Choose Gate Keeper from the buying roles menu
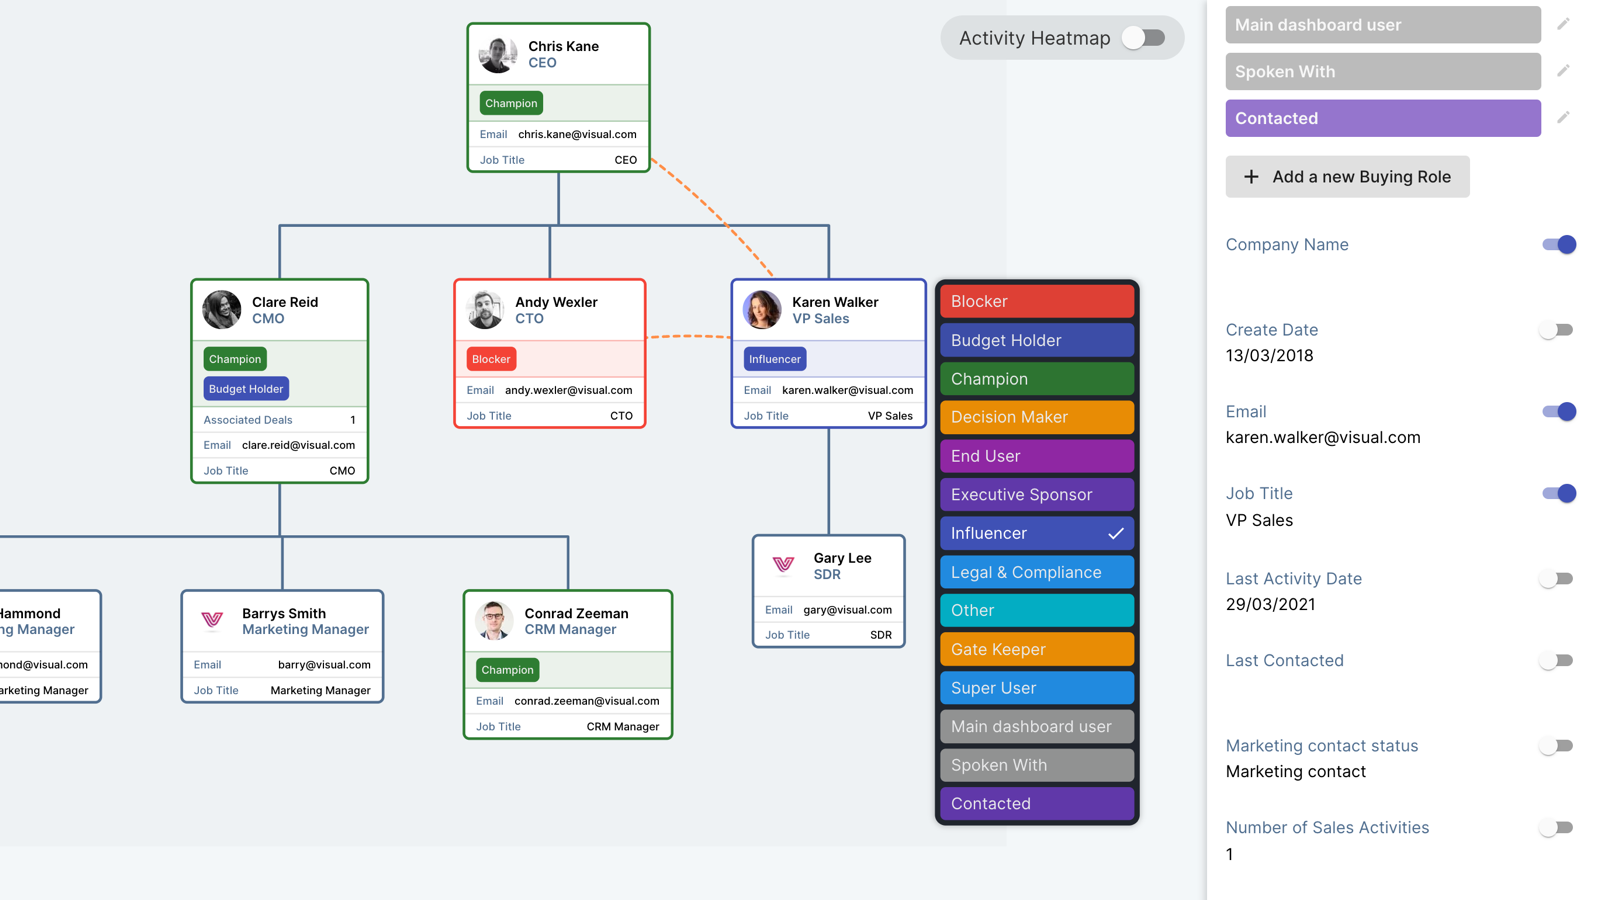Image resolution: width=1600 pixels, height=900 pixels. tap(1036, 649)
